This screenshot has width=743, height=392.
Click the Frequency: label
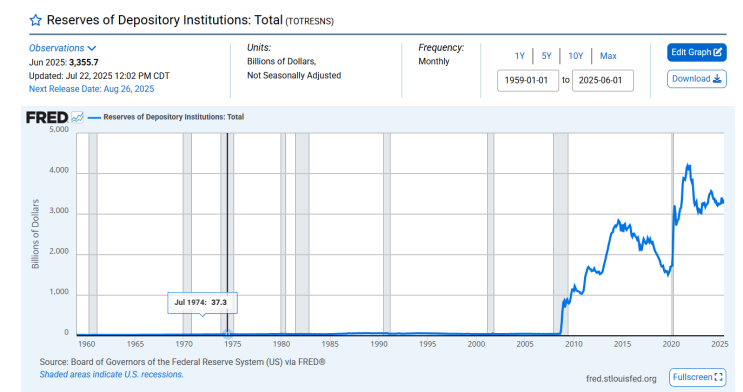point(441,48)
